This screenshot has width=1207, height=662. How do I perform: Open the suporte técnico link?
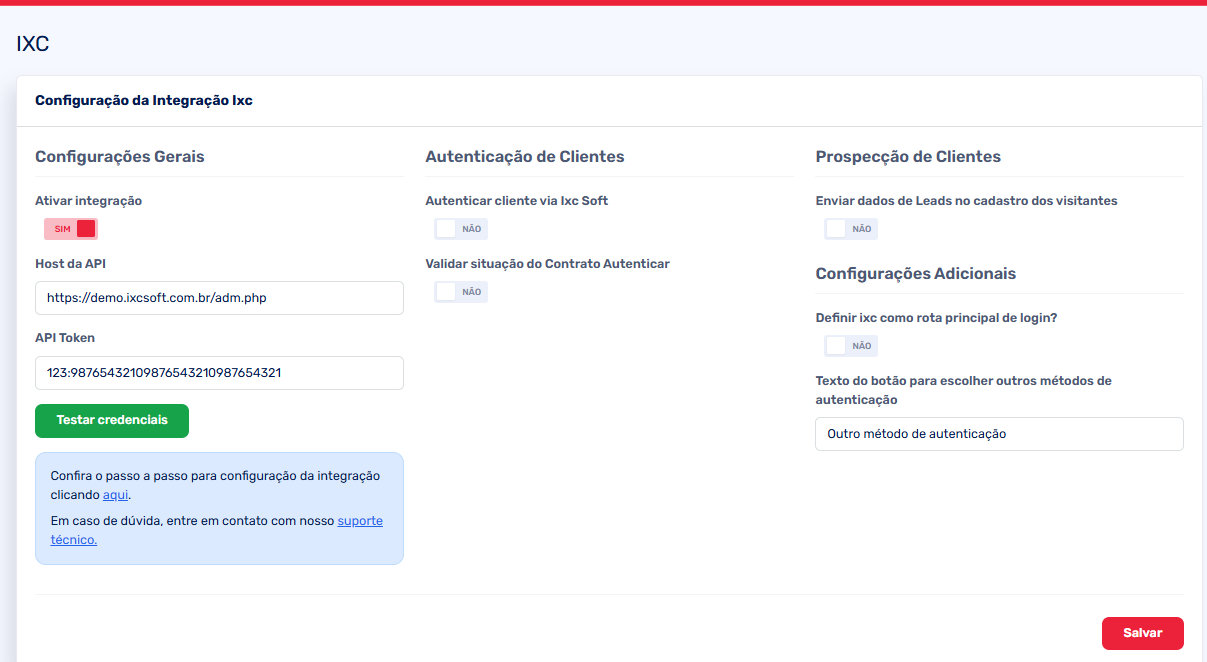click(x=359, y=521)
